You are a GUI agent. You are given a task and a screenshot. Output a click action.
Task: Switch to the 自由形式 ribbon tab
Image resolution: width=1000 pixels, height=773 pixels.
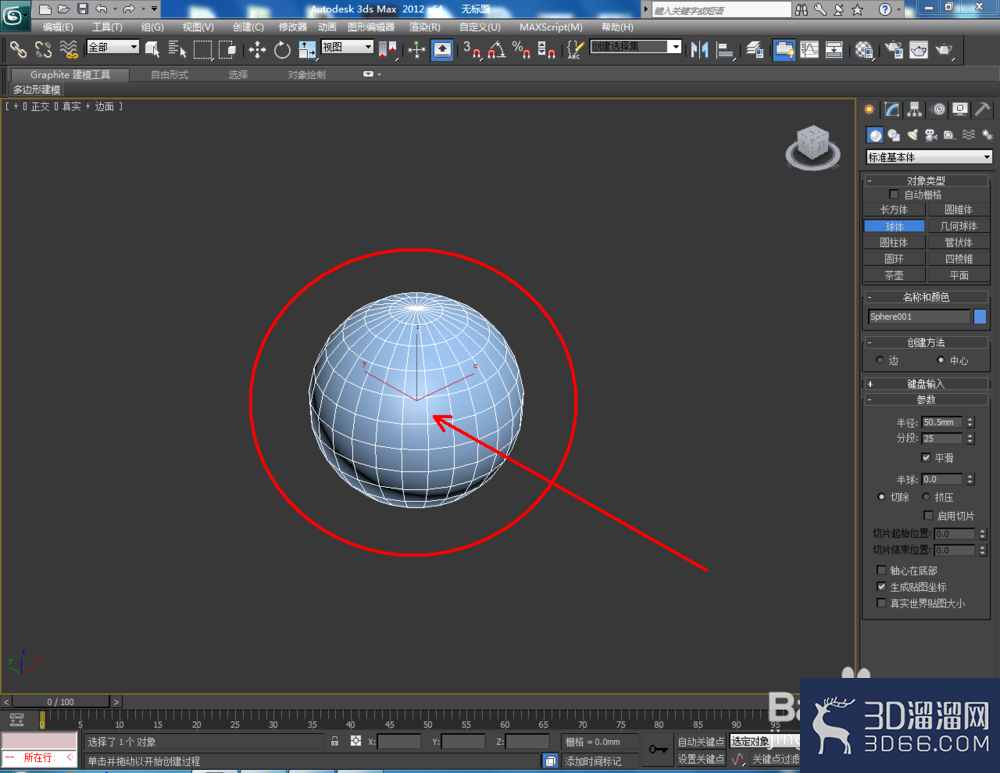point(170,75)
